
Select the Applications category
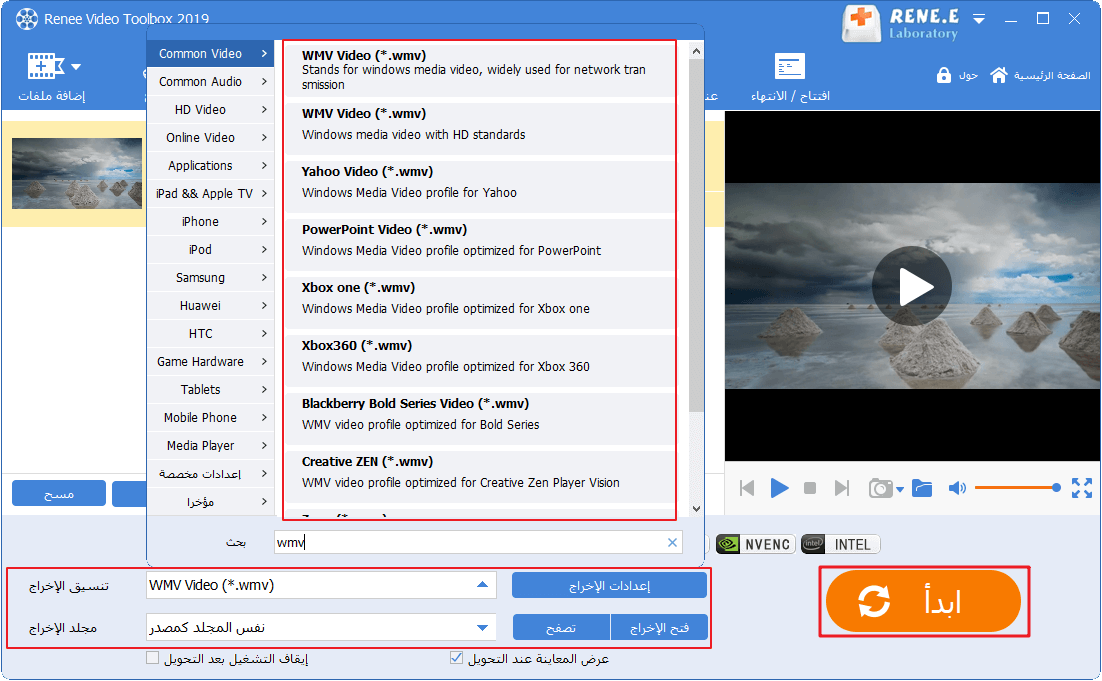pyautogui.click(x=210, y=166)
